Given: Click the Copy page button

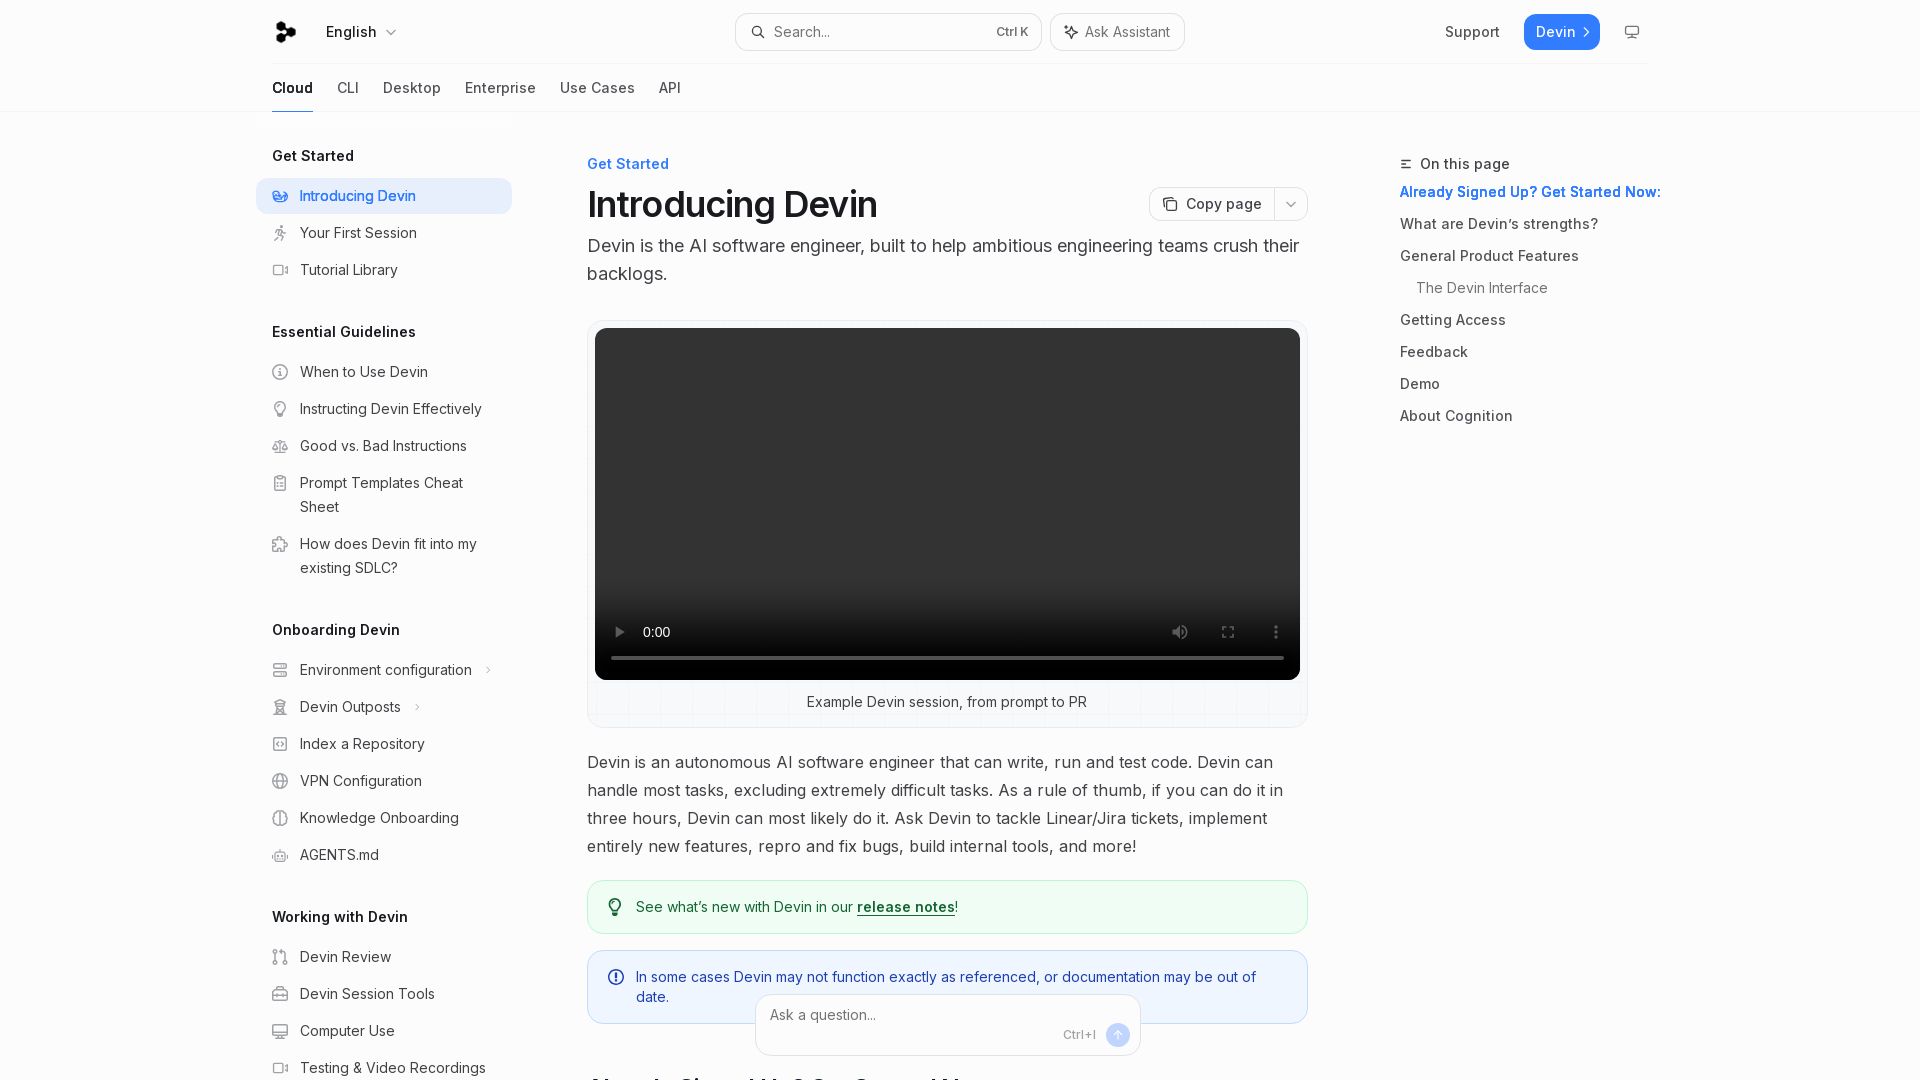Looking at the screenshot, I should click(1212, 204).
